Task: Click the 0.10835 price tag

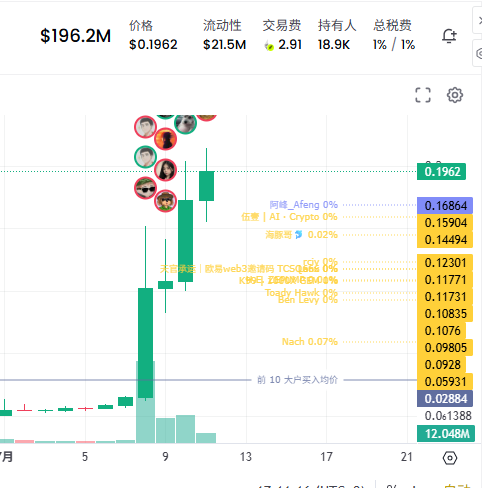Action: tap(445, 314)
